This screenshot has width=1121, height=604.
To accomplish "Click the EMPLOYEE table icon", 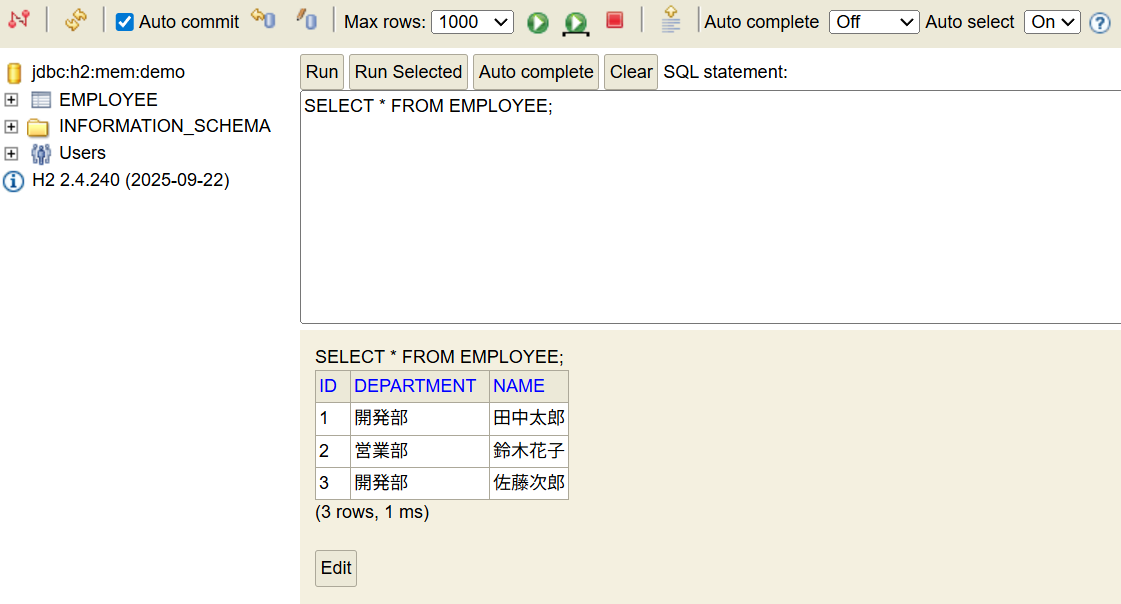I will pyautogui.click(x=41, y=100).
